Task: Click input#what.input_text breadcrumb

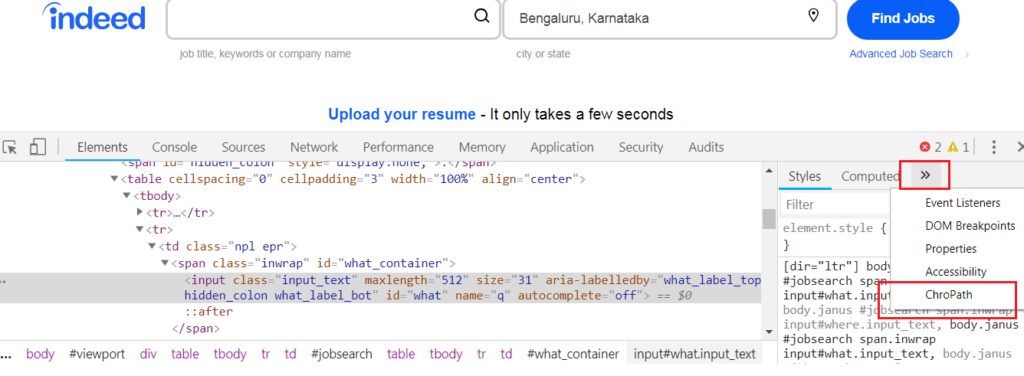Action: pyautogui.click(x=694, y=354)
